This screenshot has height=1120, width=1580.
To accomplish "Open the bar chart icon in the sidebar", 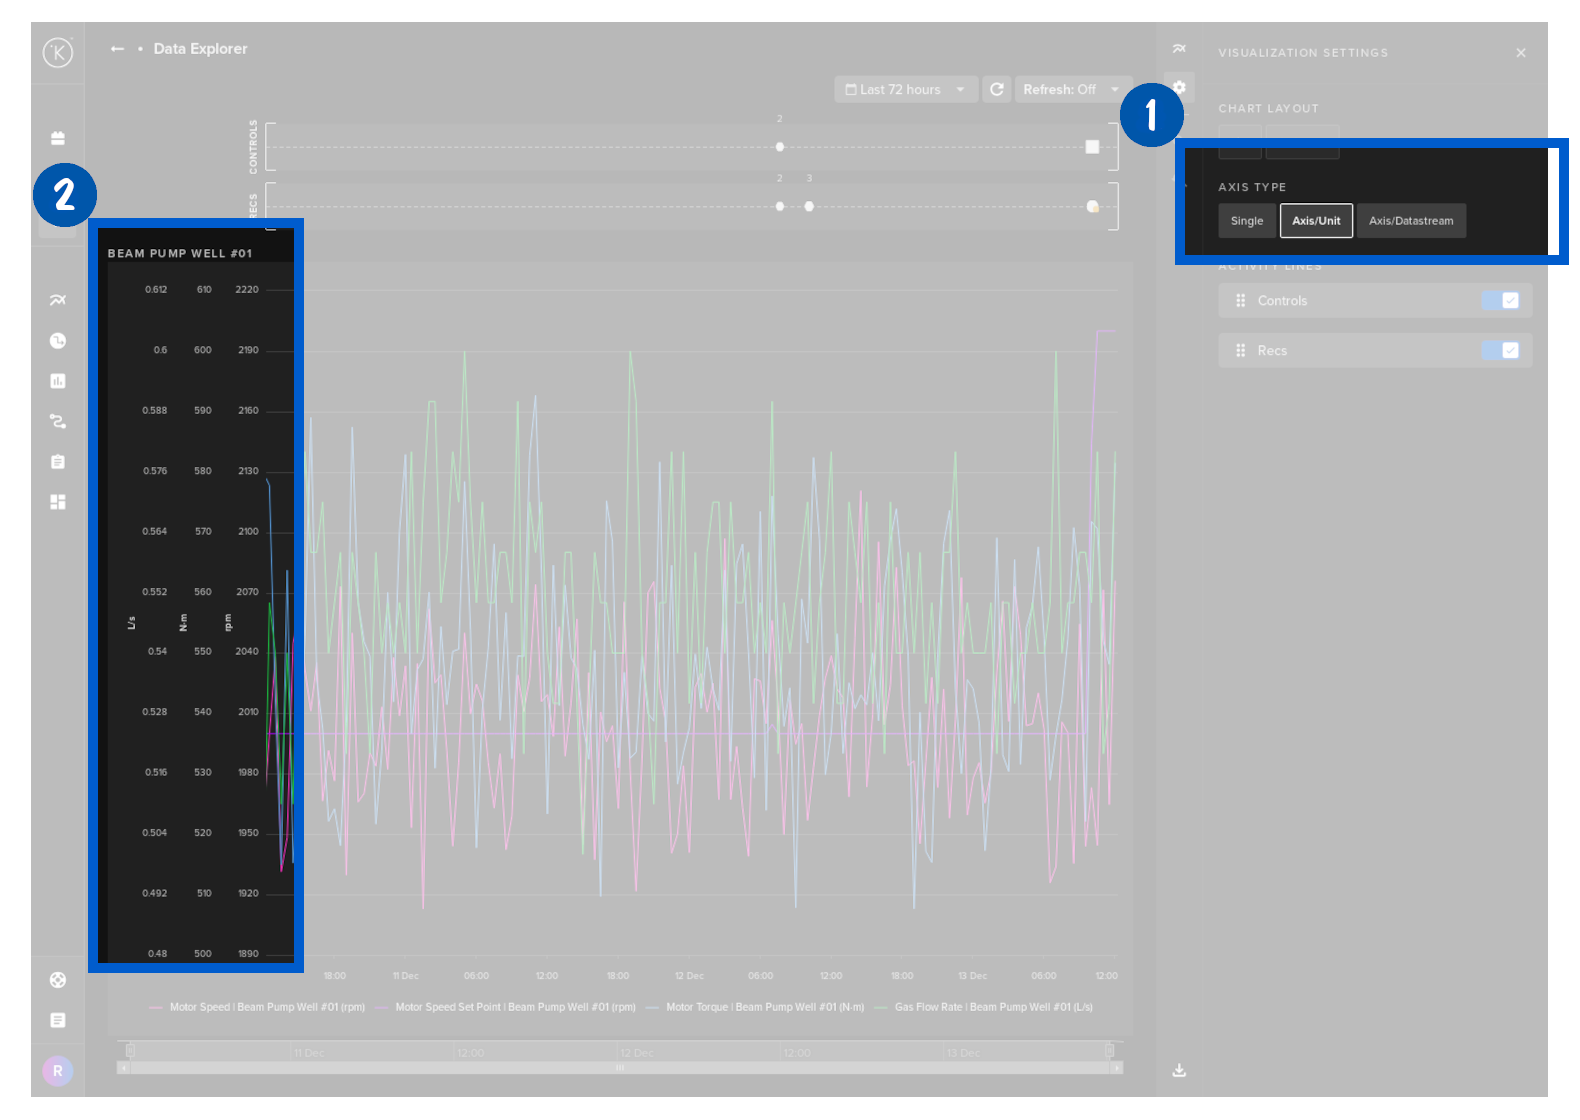I will tap(58, 381).
